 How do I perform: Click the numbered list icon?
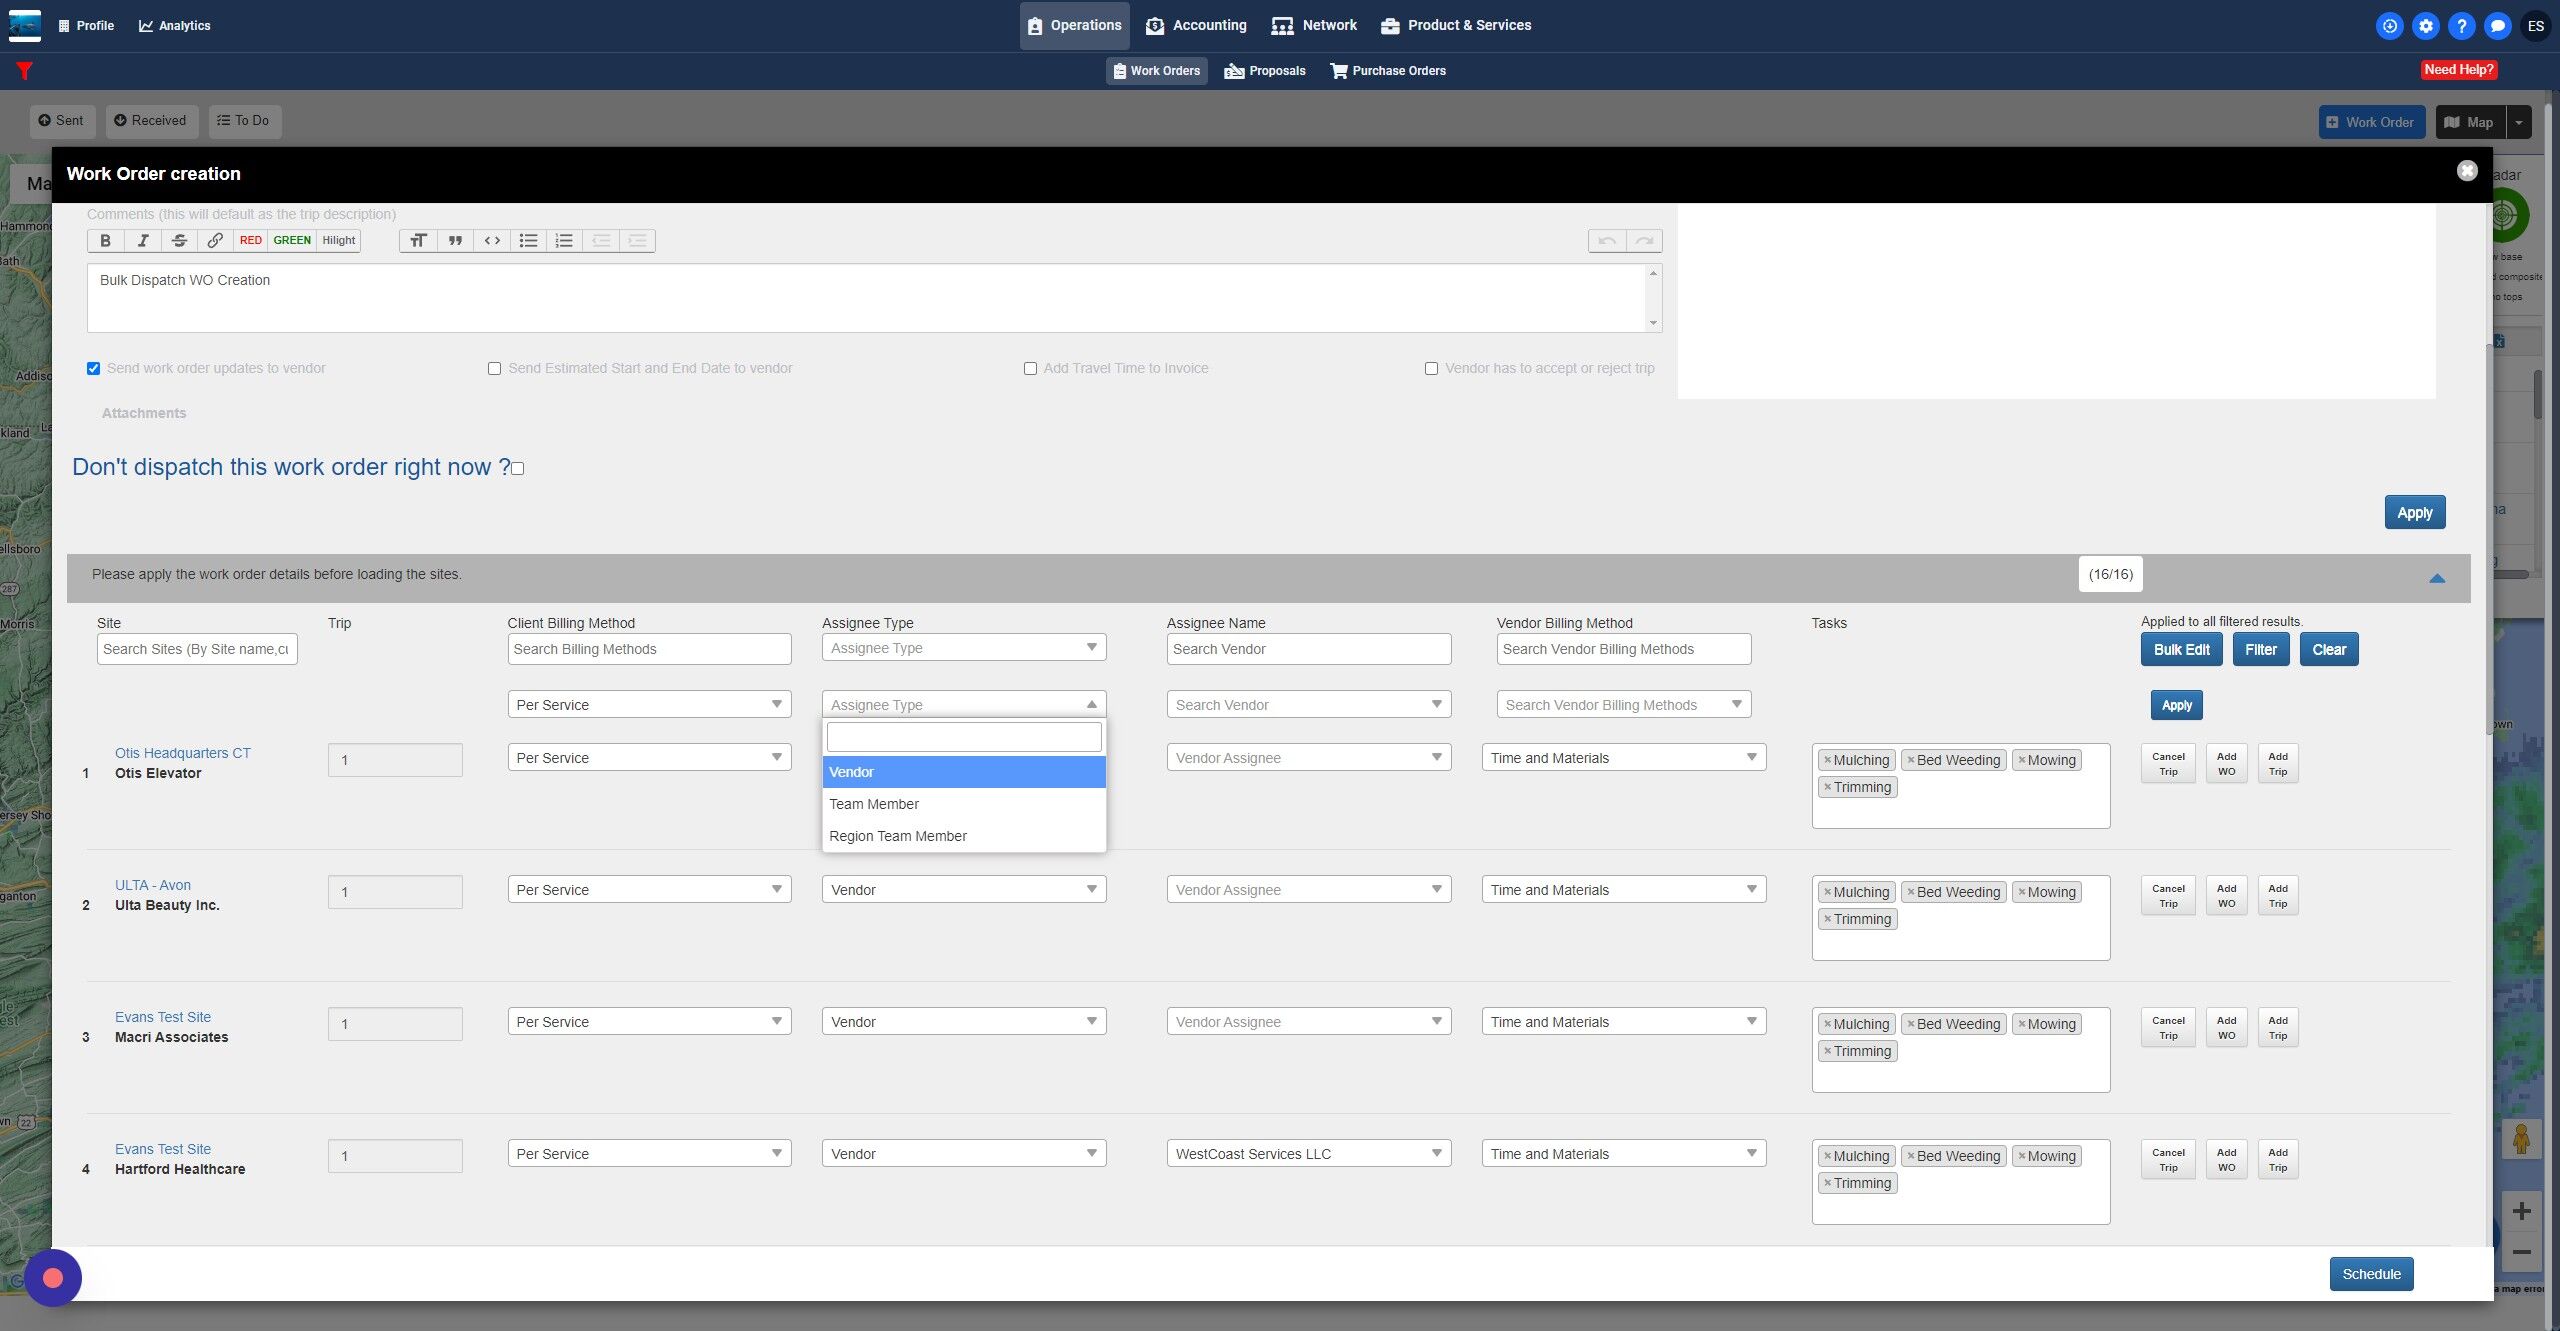pyautogui.click(x=564, y=240)
